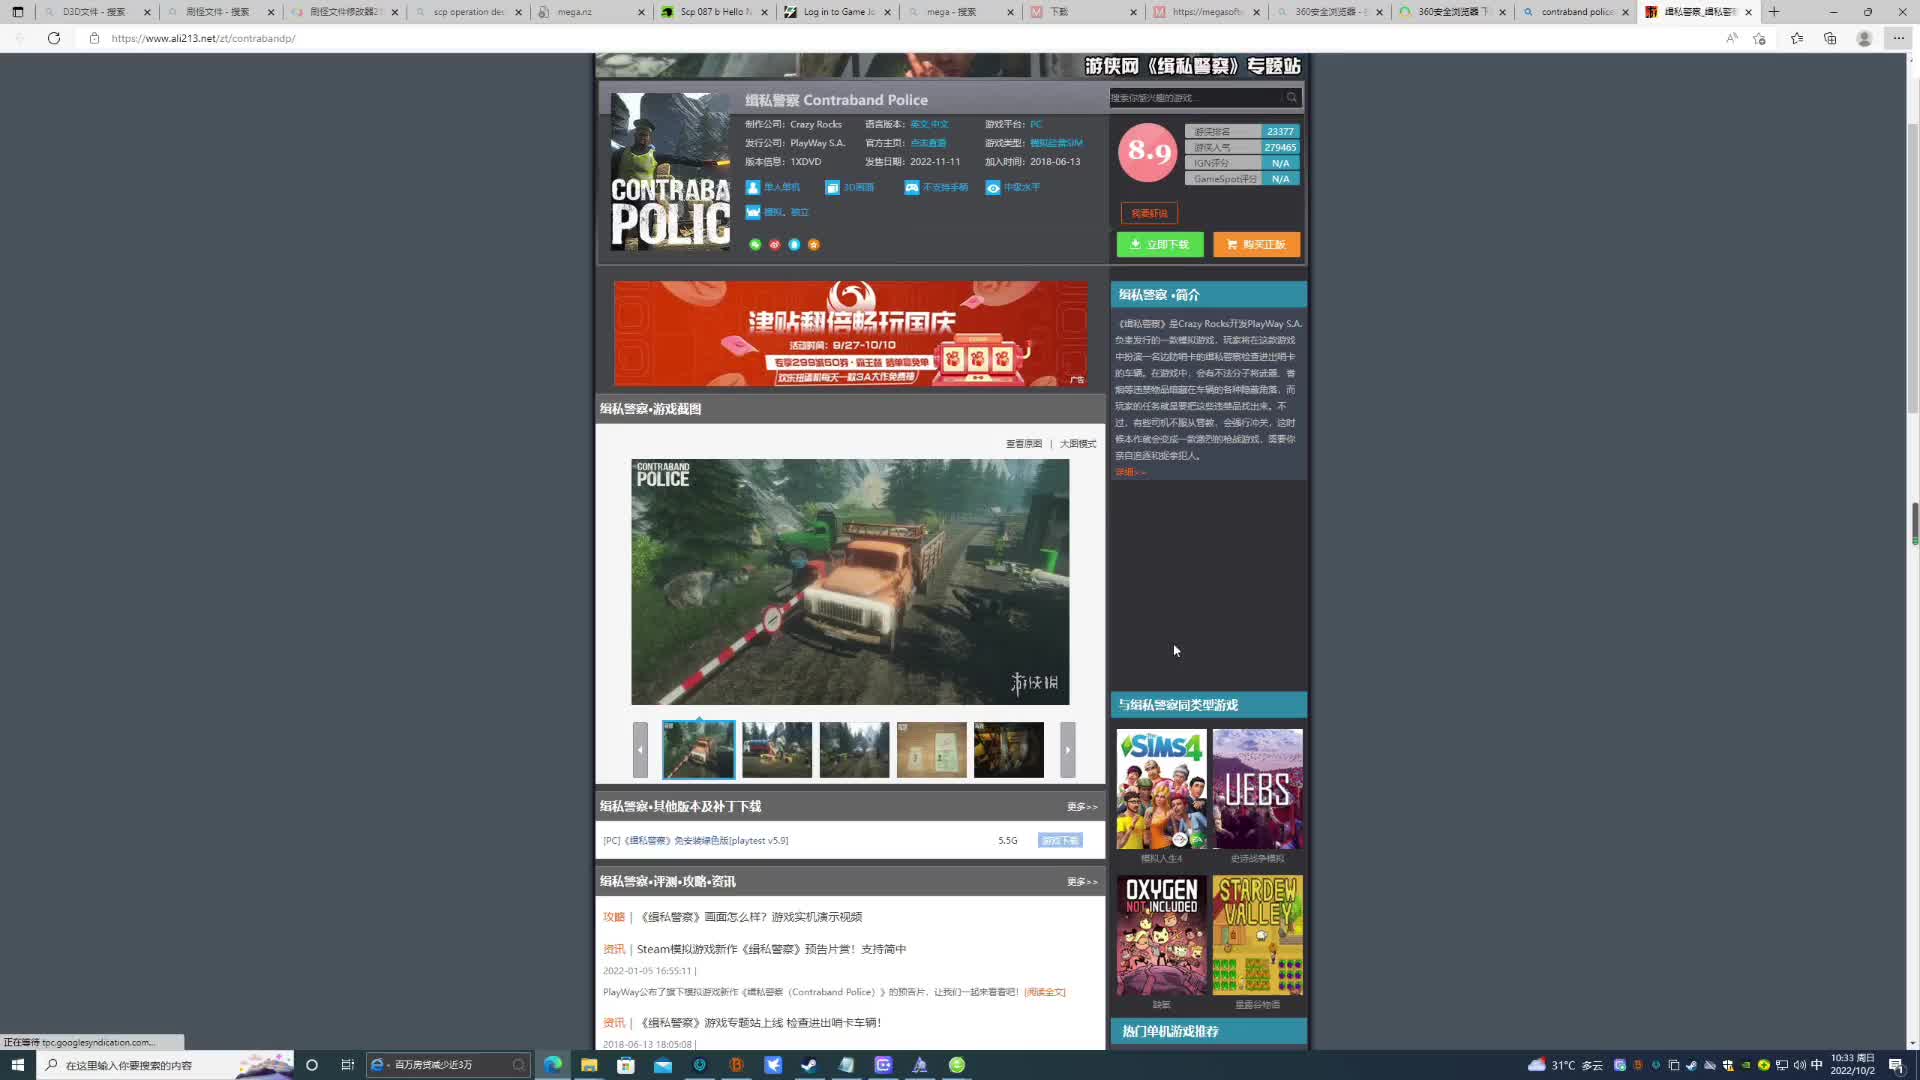Click the blue eye icon in the game info row

(x=993, y=187)
